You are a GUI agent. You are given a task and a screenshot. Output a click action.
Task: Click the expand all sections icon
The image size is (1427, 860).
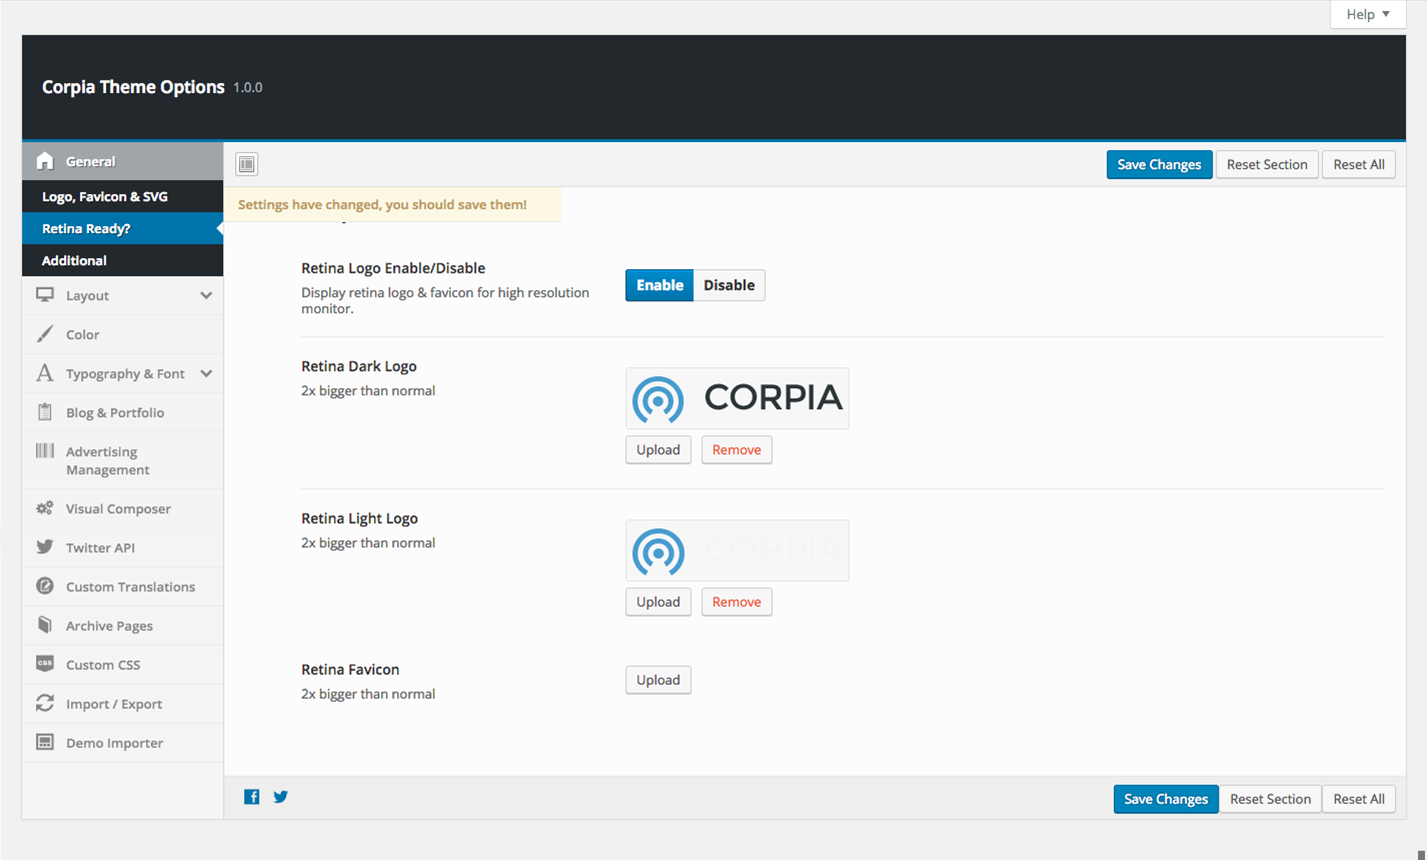(247, 164)
